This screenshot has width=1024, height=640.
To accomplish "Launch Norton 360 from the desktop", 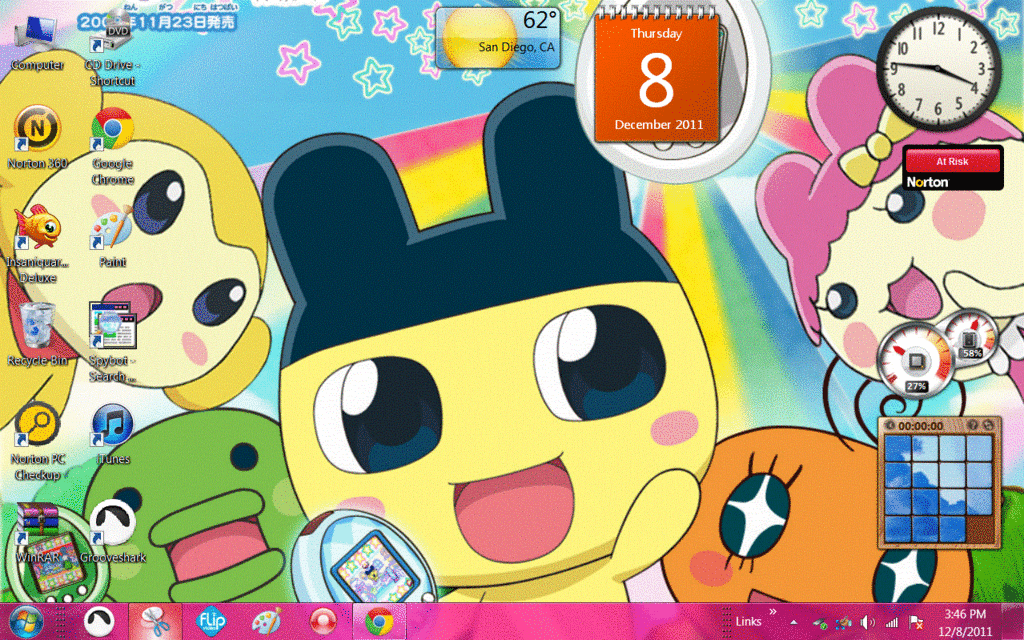I will click(37, 138).
